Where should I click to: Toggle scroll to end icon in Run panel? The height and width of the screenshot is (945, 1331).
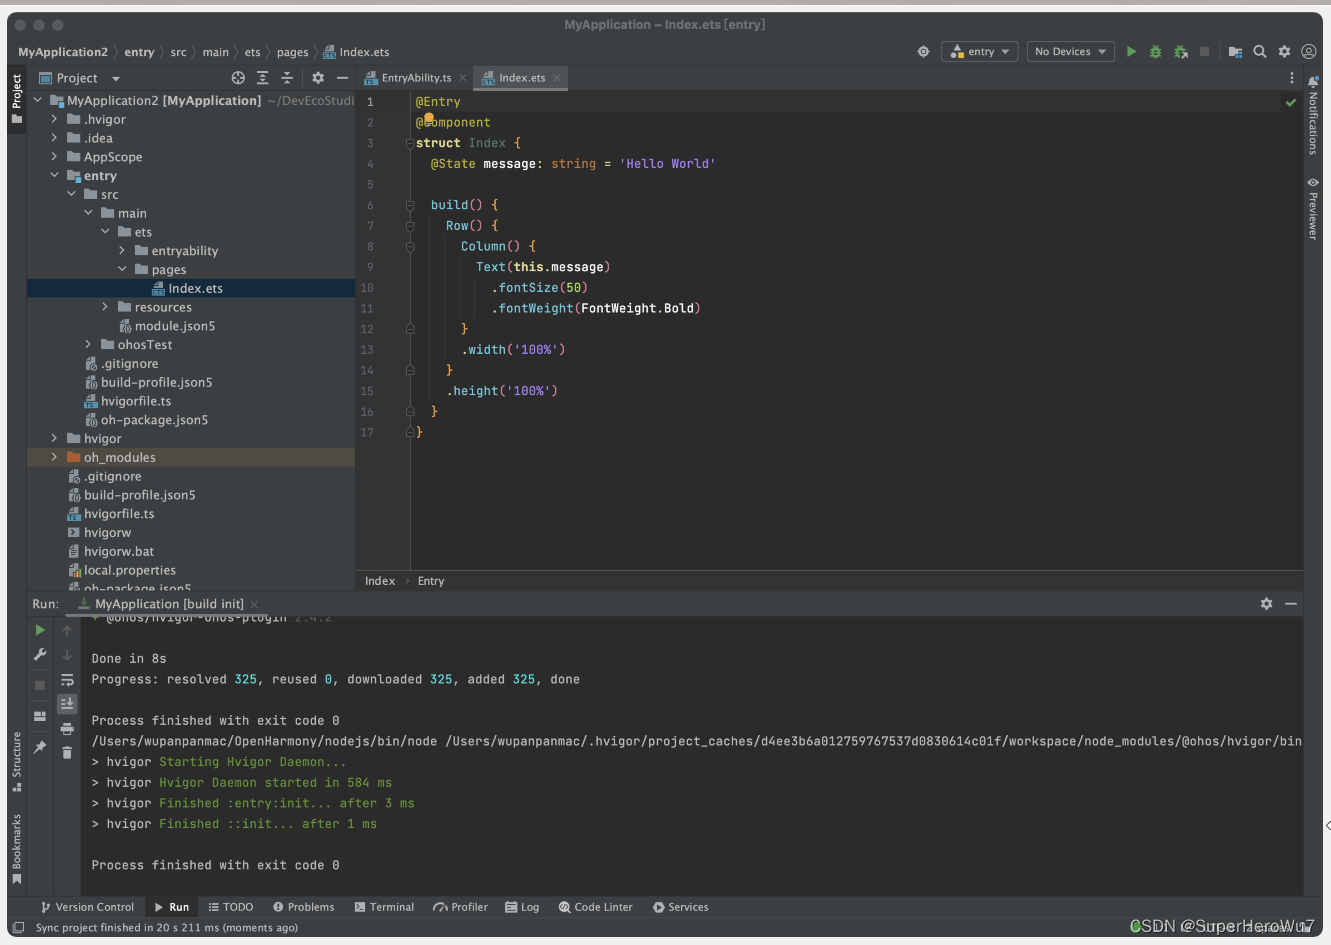coord(67,704)
